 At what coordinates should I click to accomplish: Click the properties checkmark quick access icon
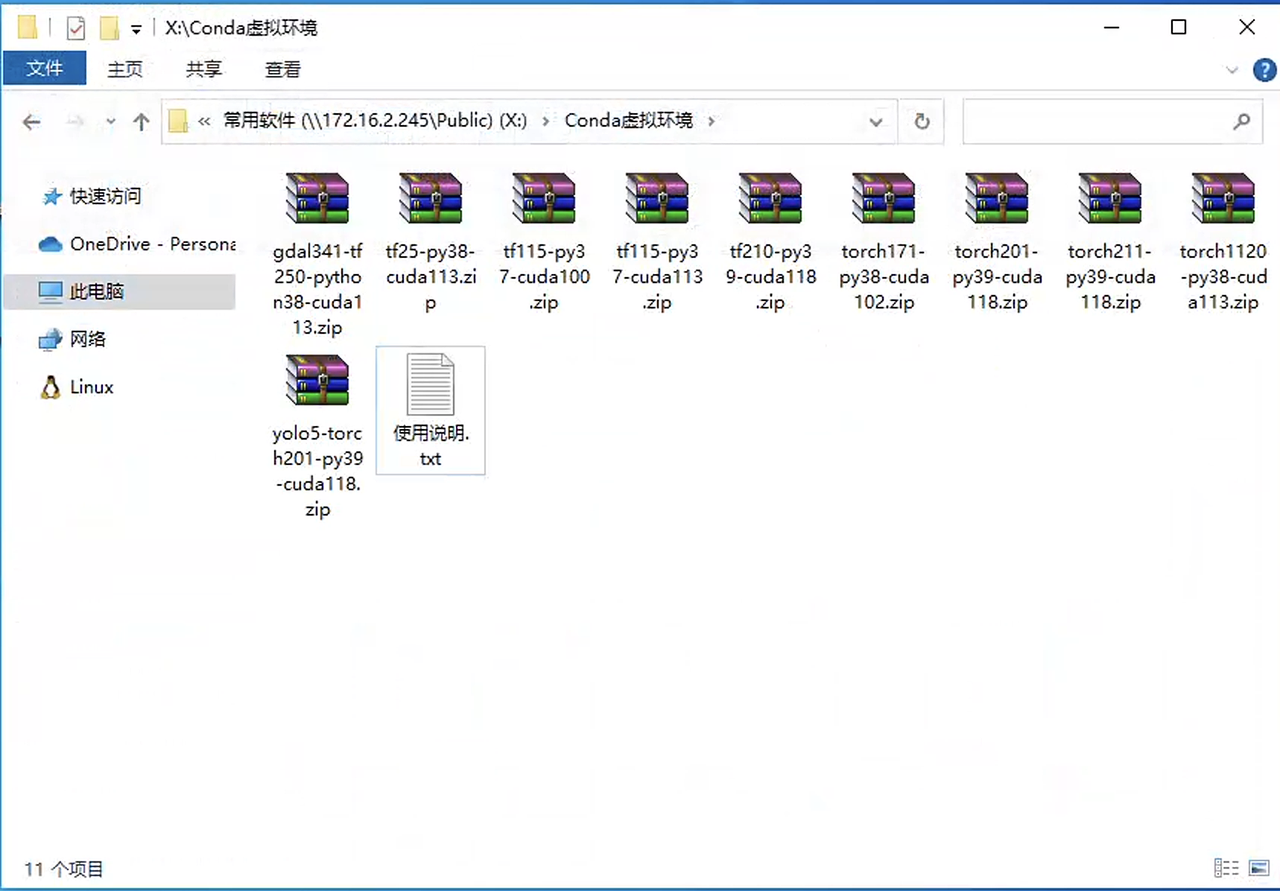(76, 28)
